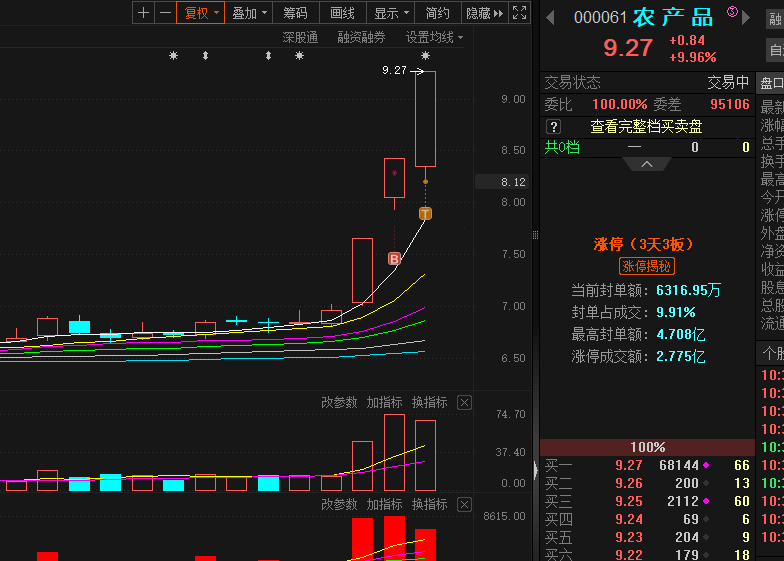The image size is (784, 561).
Task: Go to next stock with right arrow
Action: (x=746, y=18)
